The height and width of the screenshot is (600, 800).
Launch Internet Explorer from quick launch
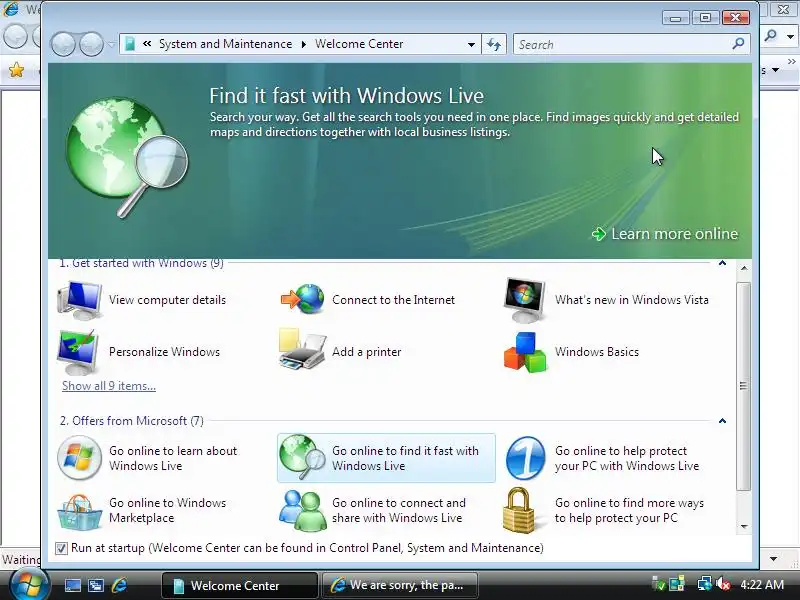pyautogui.click(x=119, y=585)
